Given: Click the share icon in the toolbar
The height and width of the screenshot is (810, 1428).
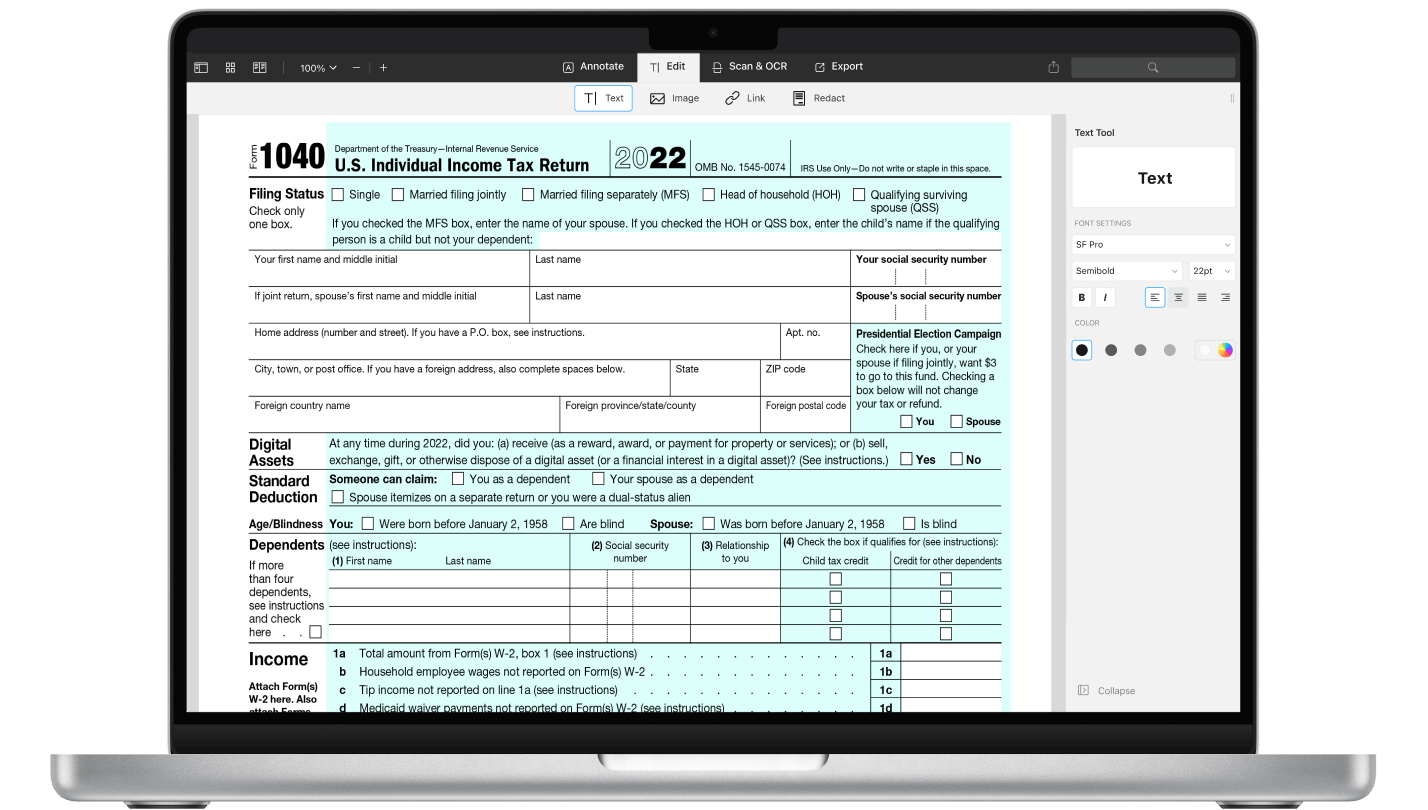Looking at the screenshot, I should (x=1053, y=67).
